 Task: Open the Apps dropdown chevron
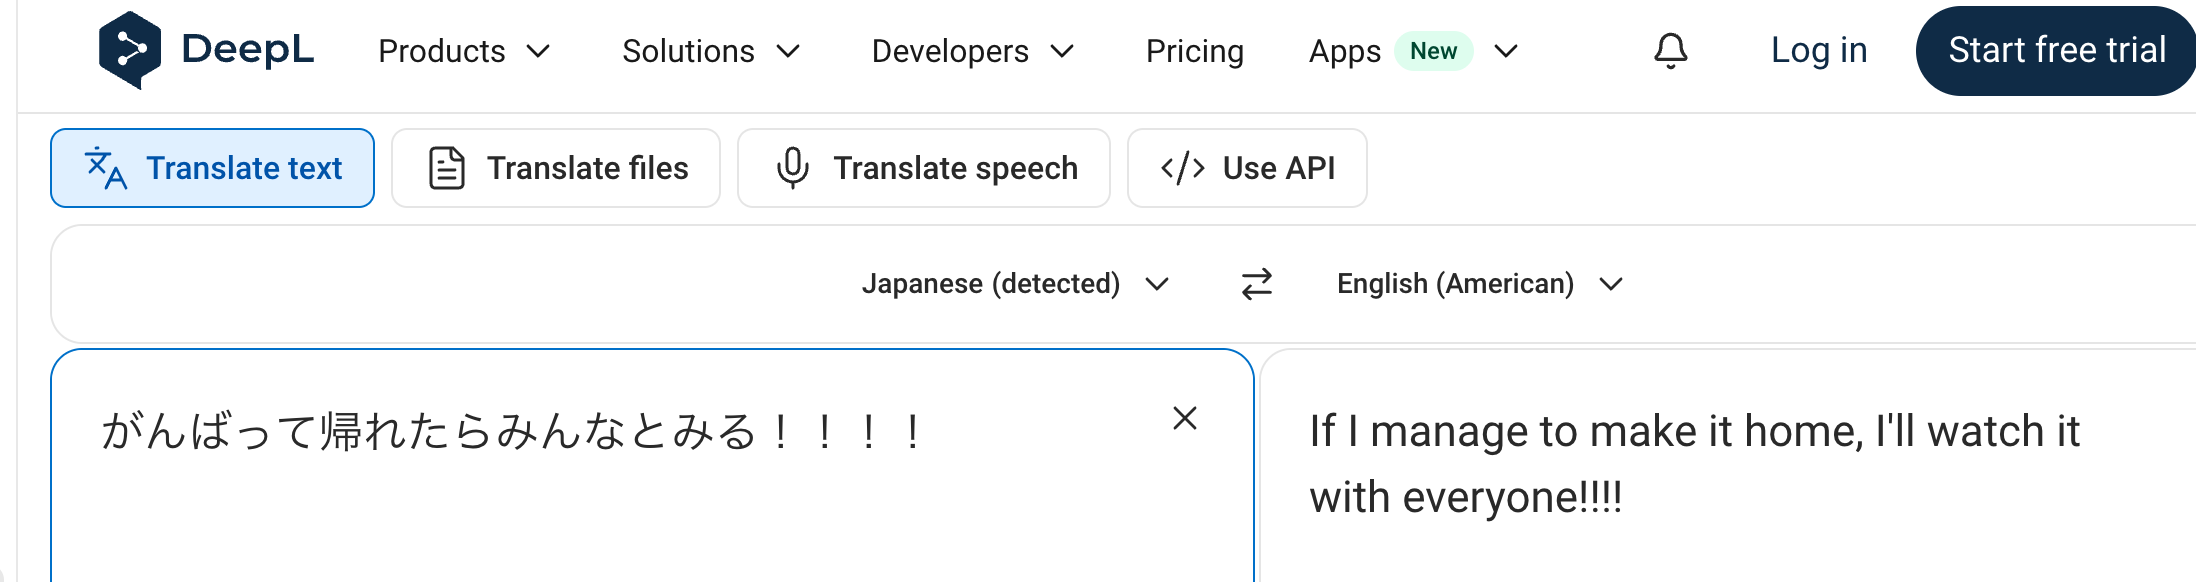click(x=1506, y=51)
